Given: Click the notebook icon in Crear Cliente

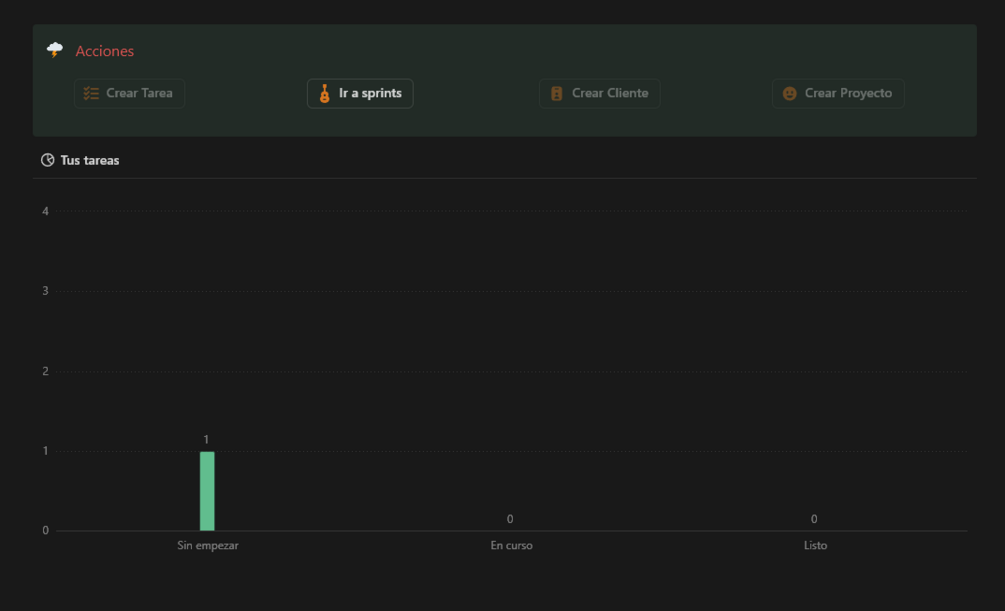Looking at the screenshot, I should (x=556, y=94).
